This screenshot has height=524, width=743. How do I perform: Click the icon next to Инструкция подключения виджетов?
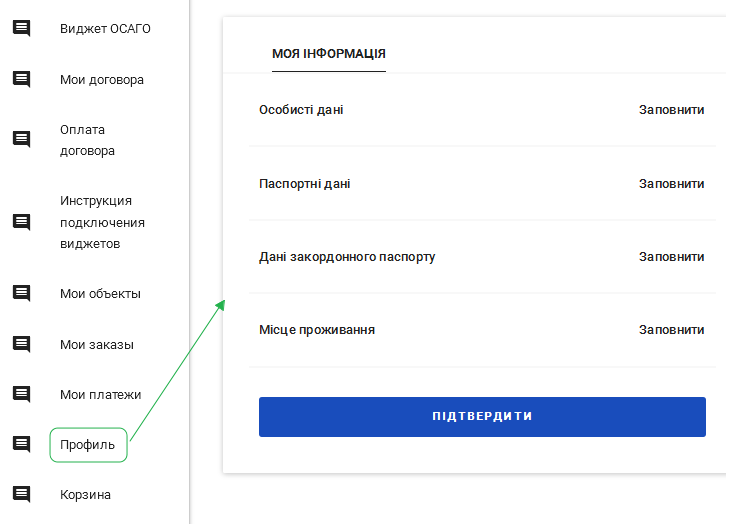pos(21,222)
